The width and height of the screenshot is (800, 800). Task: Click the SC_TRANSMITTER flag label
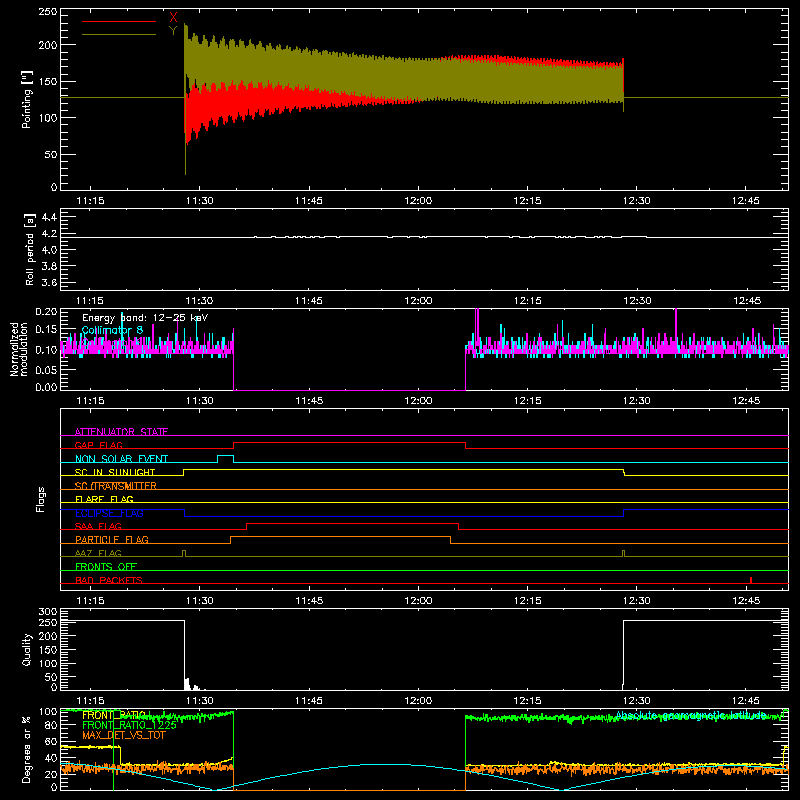click(x=115, y=486)
